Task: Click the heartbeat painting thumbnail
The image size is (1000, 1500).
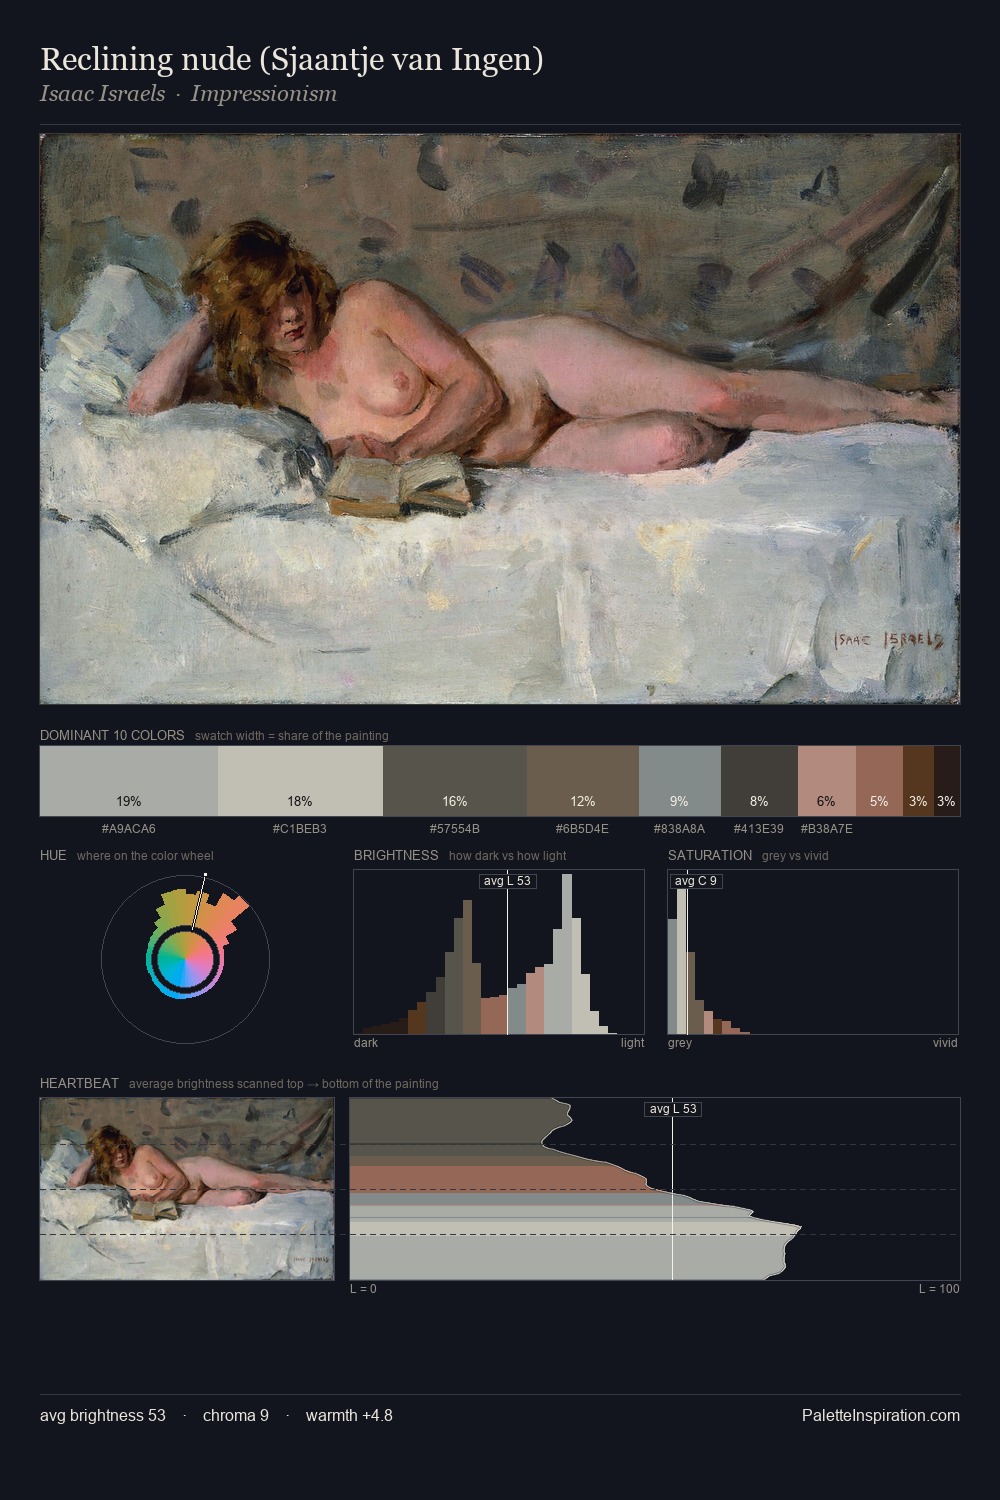Action: point(187,1189)
